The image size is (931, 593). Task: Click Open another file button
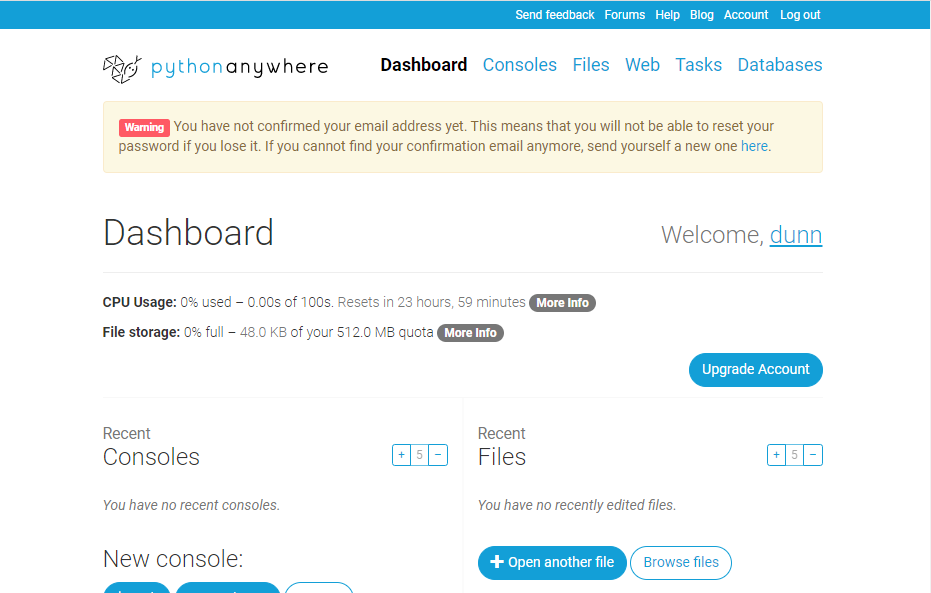(x=552, y=563)
